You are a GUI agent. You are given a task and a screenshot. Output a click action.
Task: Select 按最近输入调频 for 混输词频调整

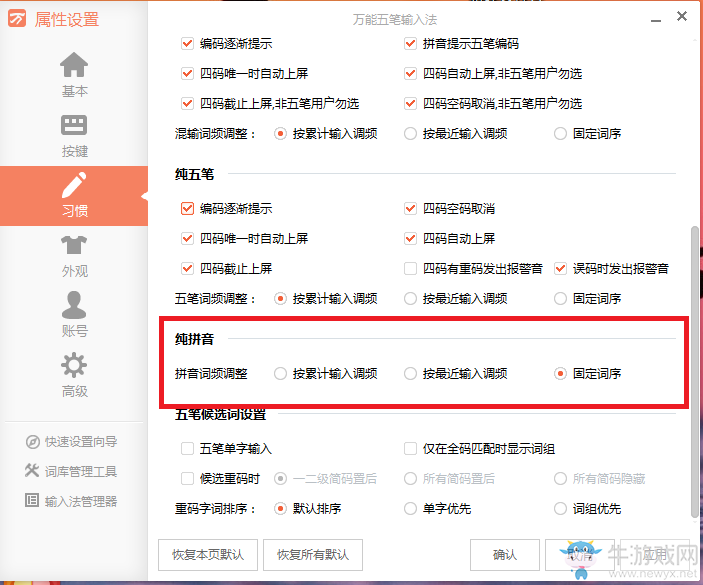(x=410, y=134)
